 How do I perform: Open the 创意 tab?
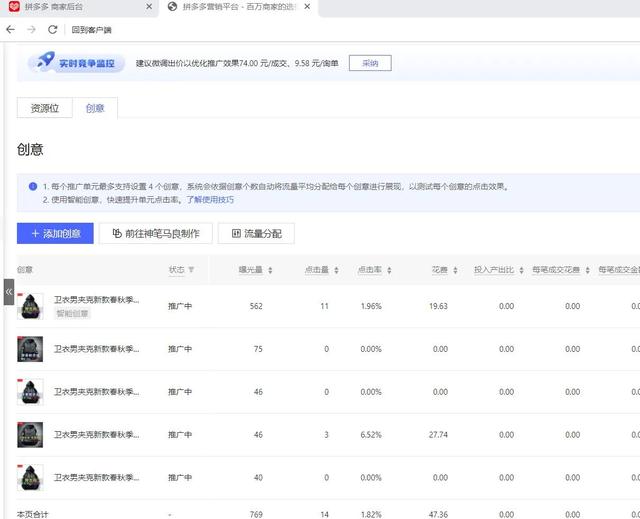click(x=95, y=108)
